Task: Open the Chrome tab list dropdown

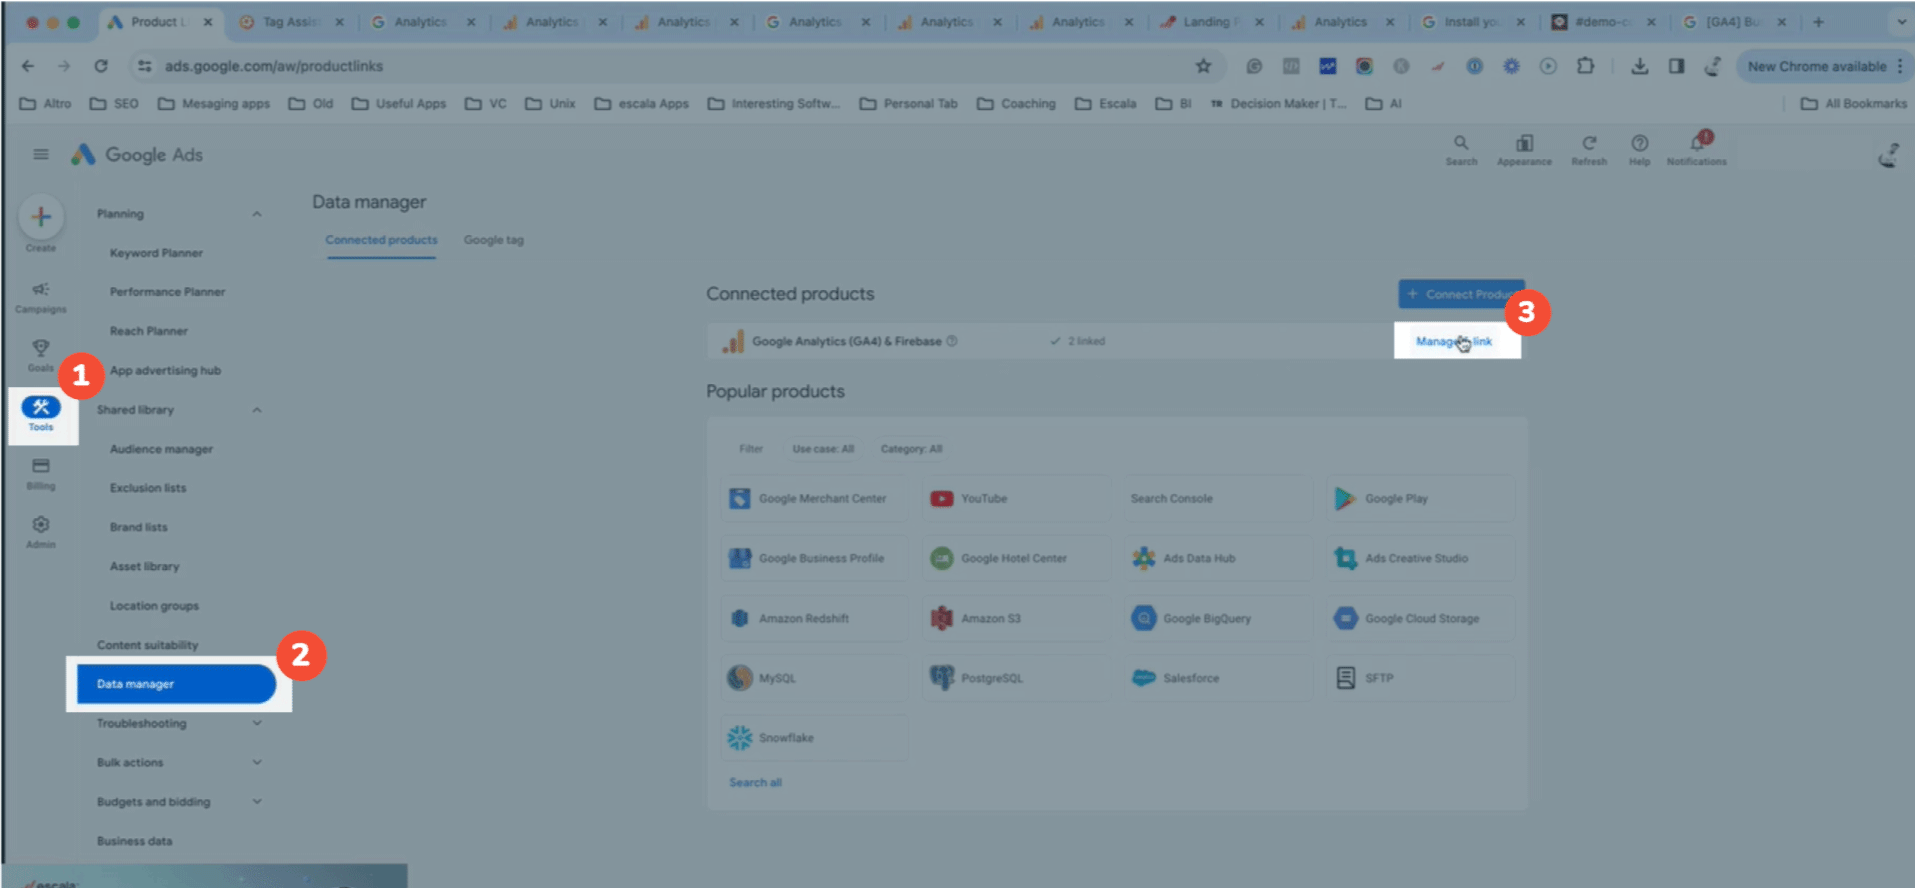Action: [1900, 22]
